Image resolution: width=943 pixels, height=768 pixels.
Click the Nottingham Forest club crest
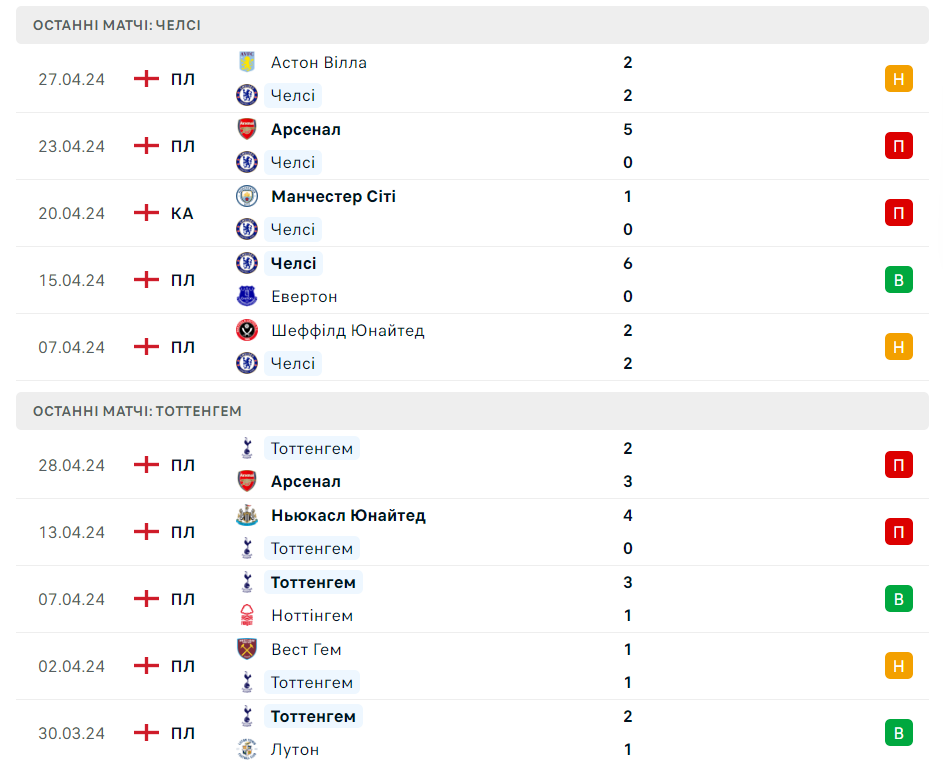coord(247,615)
